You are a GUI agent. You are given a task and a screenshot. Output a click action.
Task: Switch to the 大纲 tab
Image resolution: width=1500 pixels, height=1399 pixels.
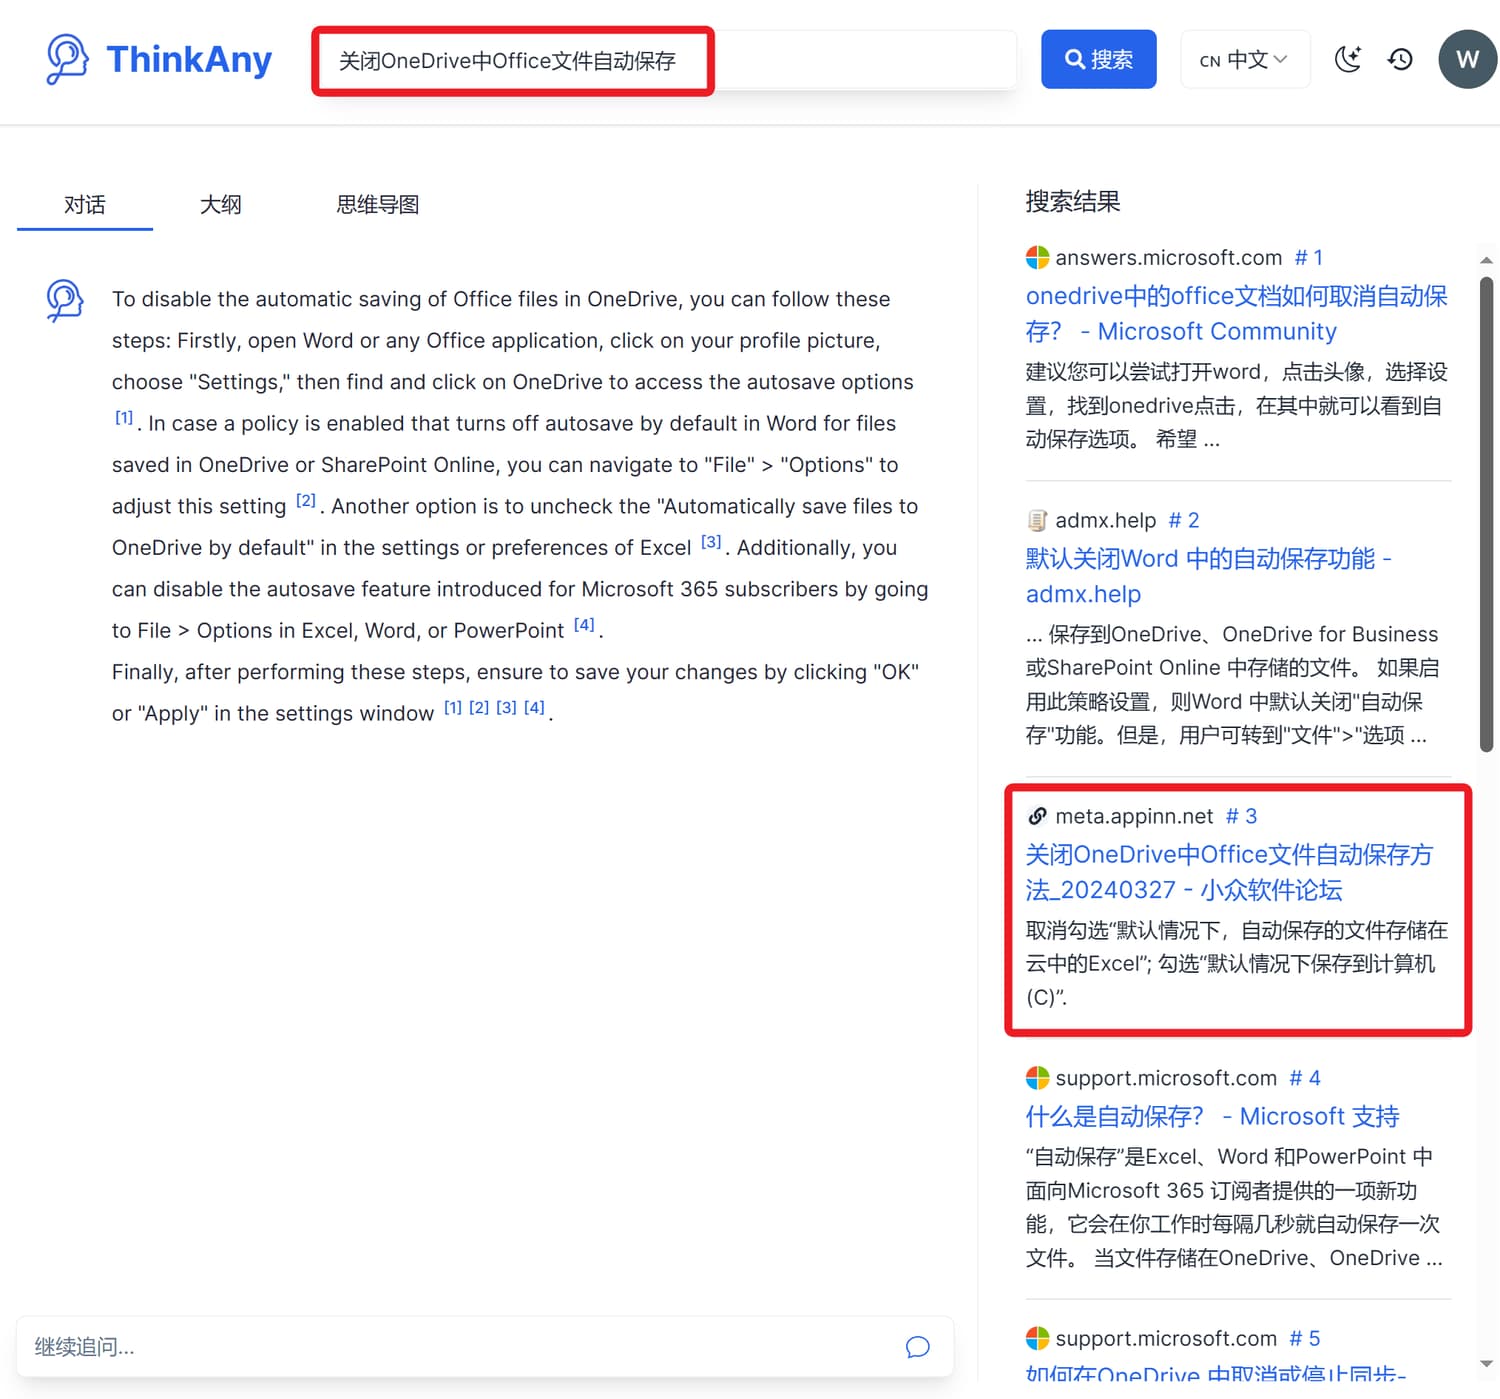point(220,205)
